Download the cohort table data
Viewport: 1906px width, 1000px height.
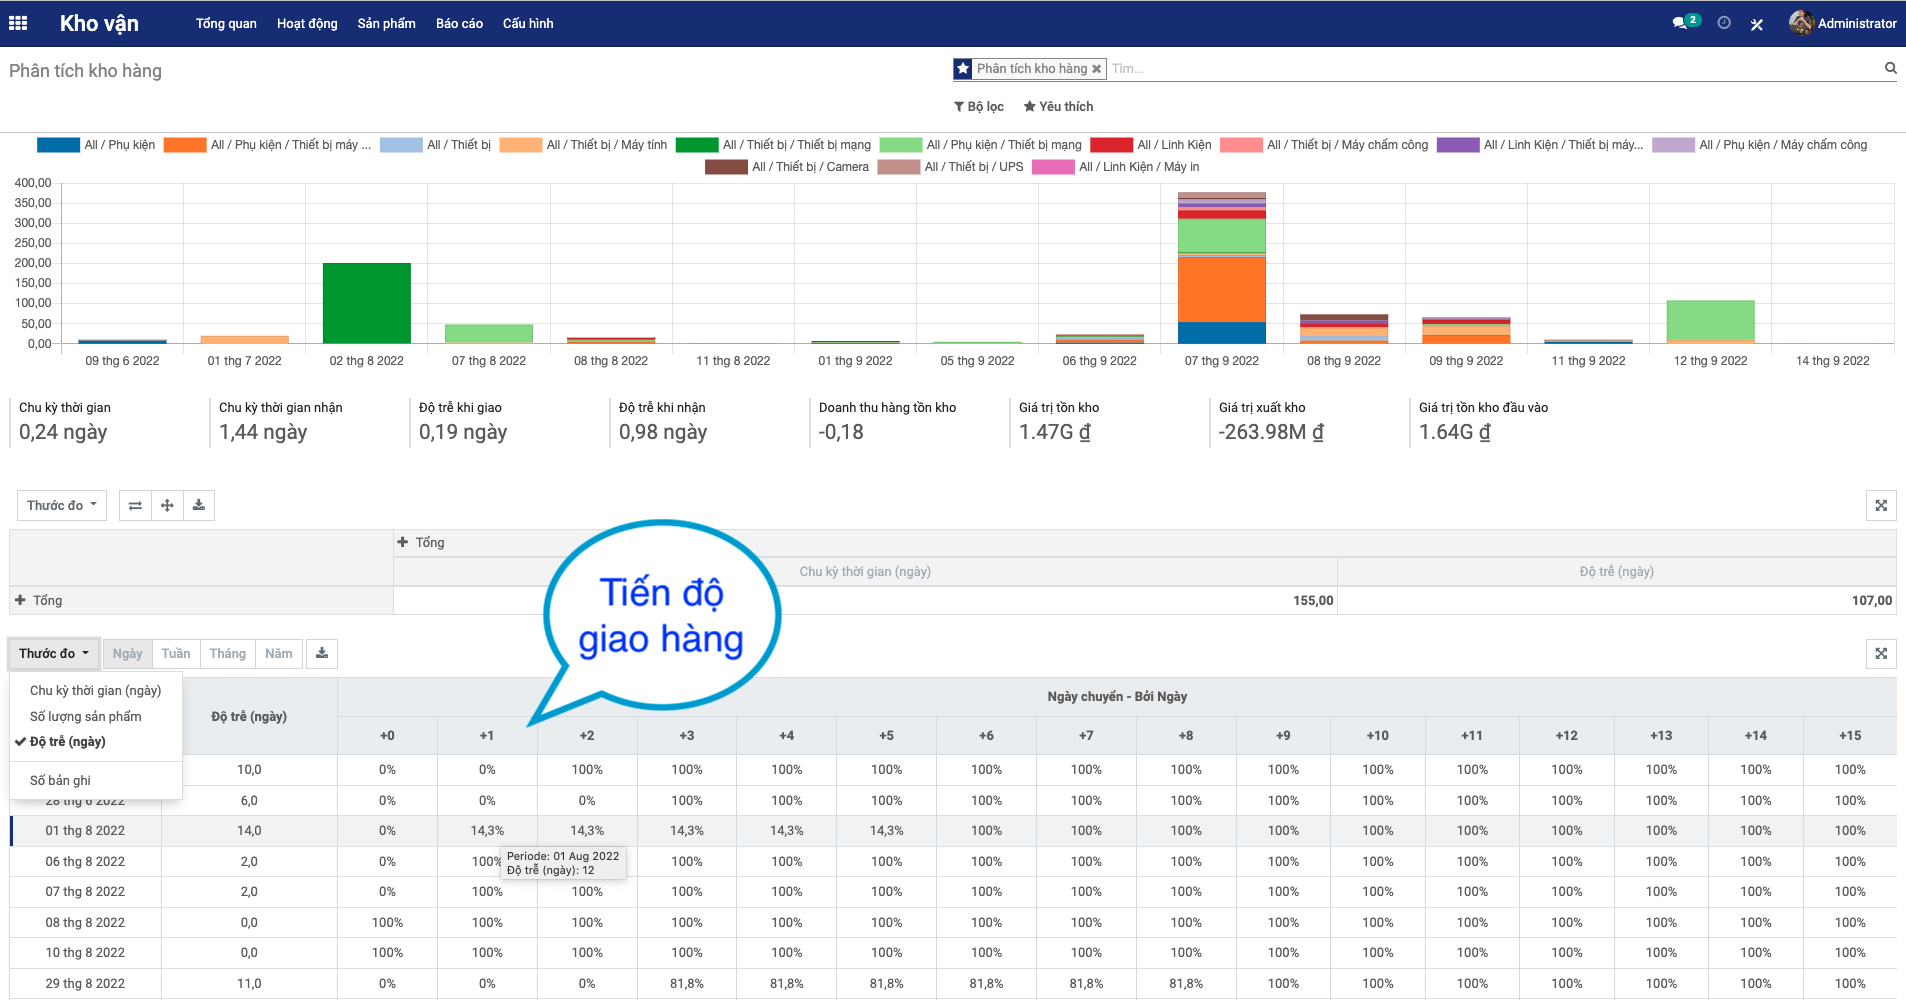[x=322, y=654]
